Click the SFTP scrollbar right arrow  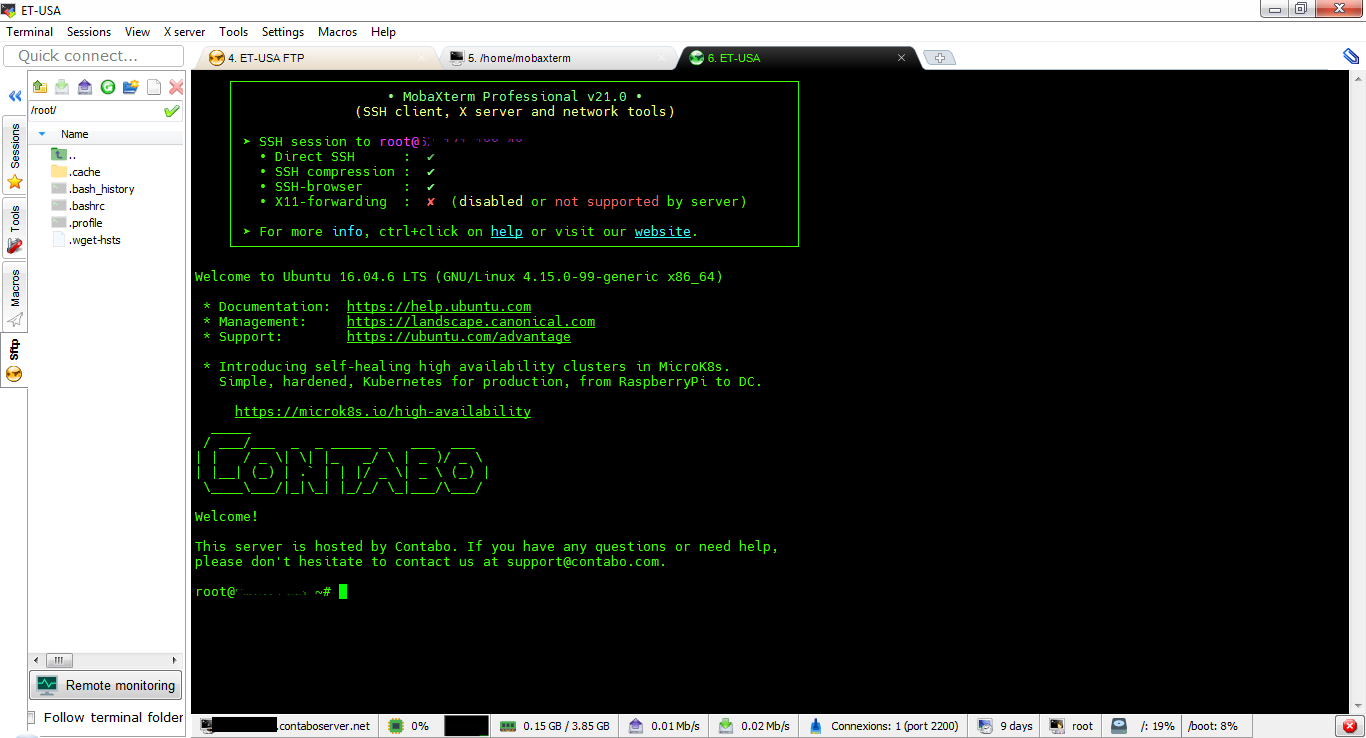pos(175,660)
